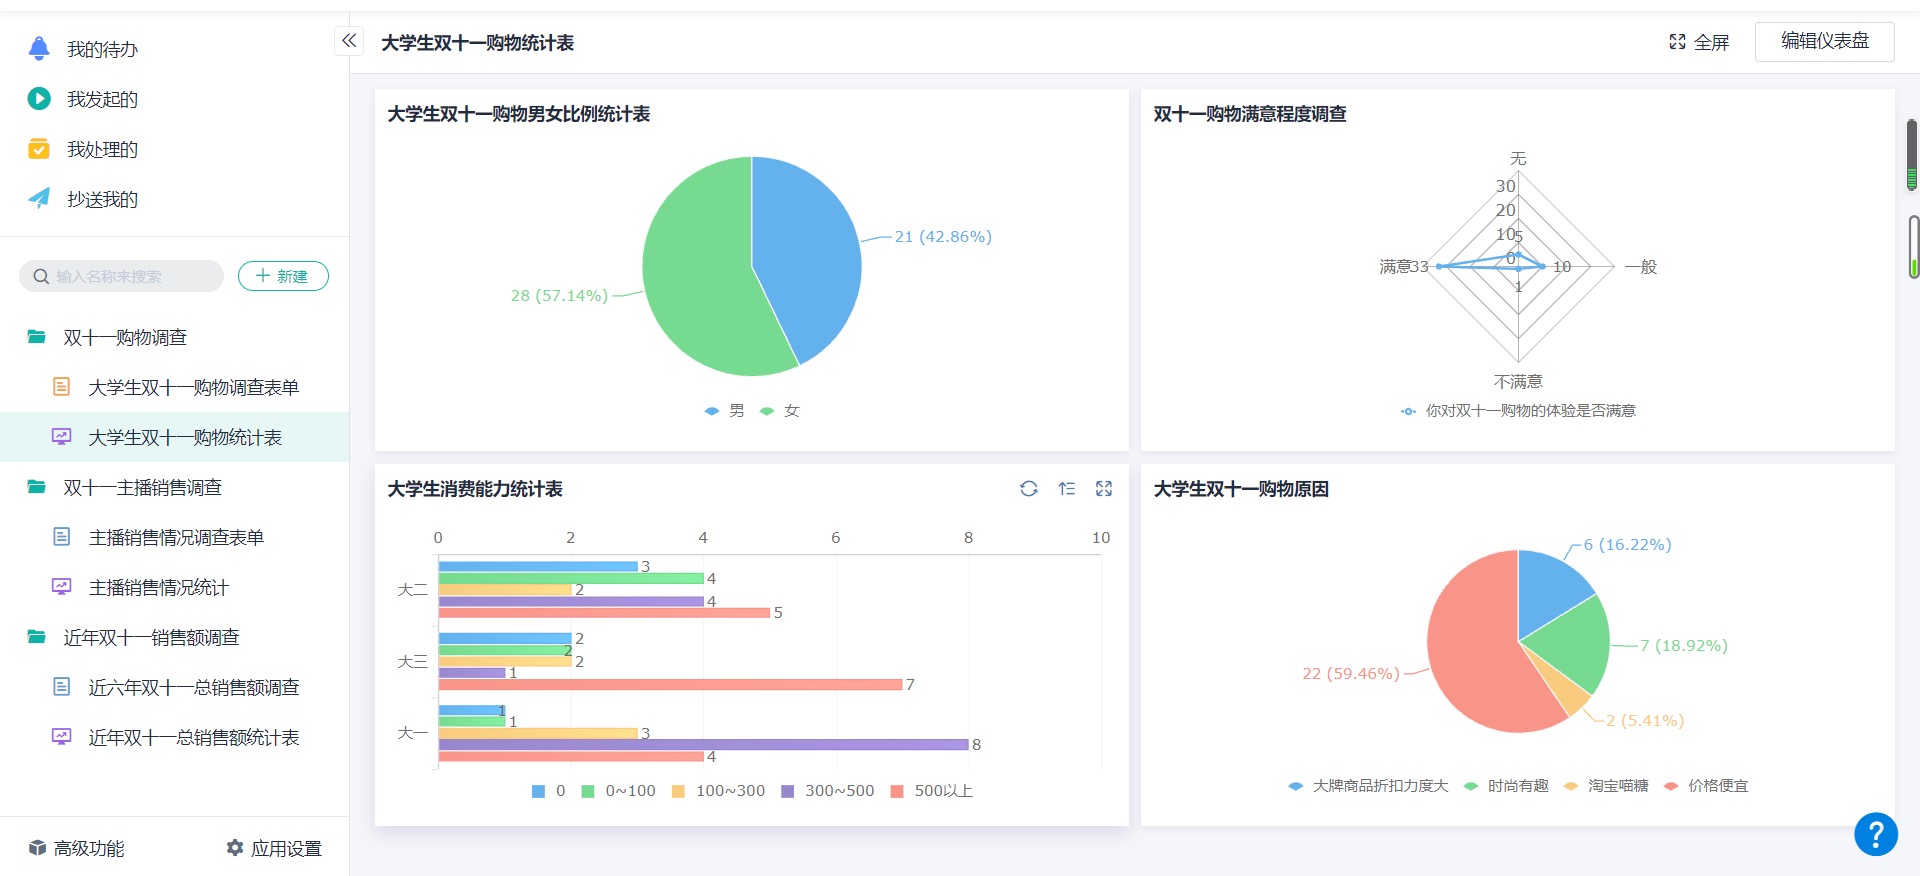Open 应用设置 gear at the bottom
This screenshot has width=1920, height=876.
pyautogui.click(x=274, y=848)
